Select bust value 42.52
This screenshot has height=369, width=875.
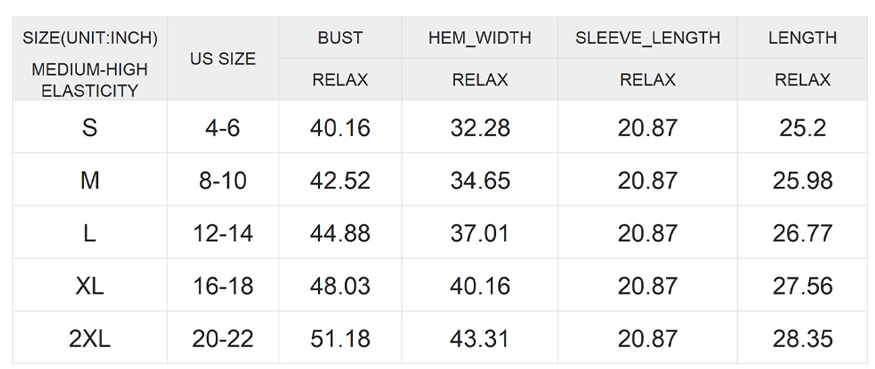pos(340,180)
